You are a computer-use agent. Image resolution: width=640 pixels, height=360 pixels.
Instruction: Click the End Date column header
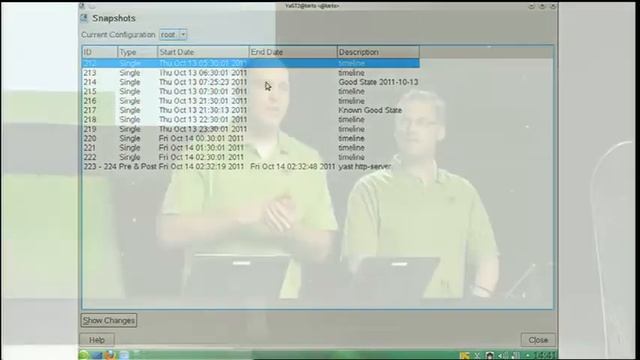pos(293,52)
